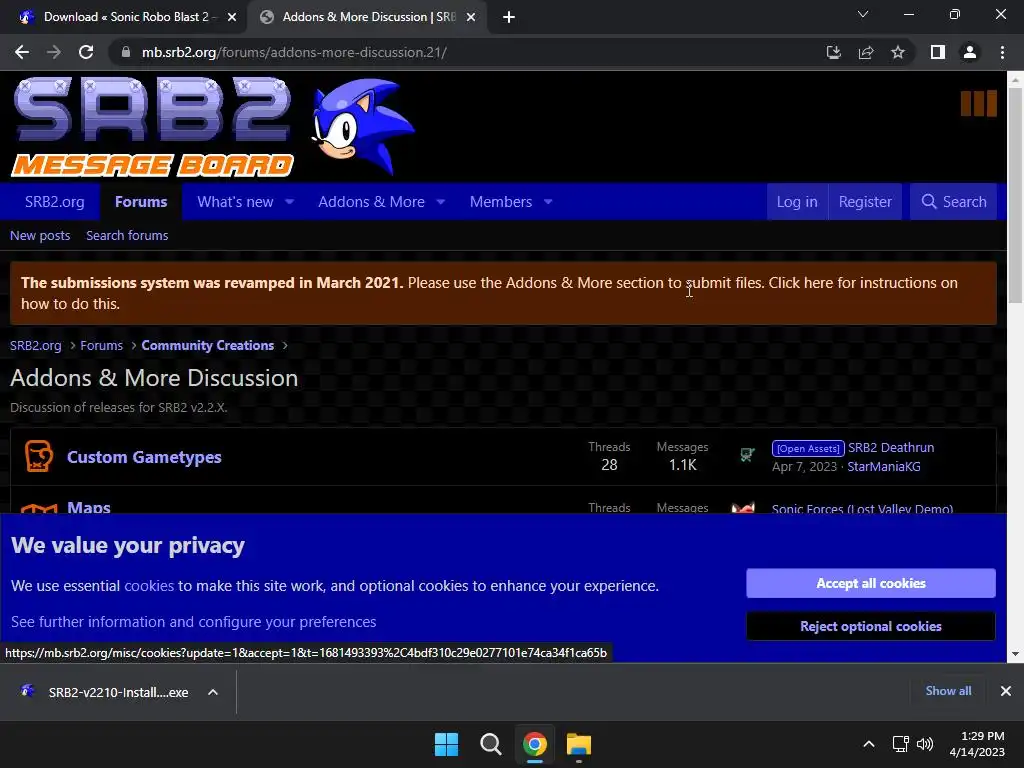
Task: View site information lock icon
Action: coord(126,52)
